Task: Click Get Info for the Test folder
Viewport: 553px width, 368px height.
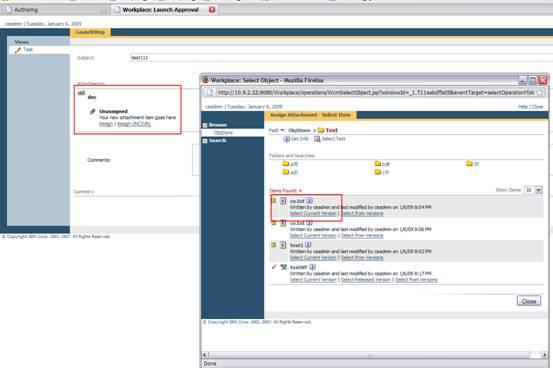Action: [x=296, y=139]
